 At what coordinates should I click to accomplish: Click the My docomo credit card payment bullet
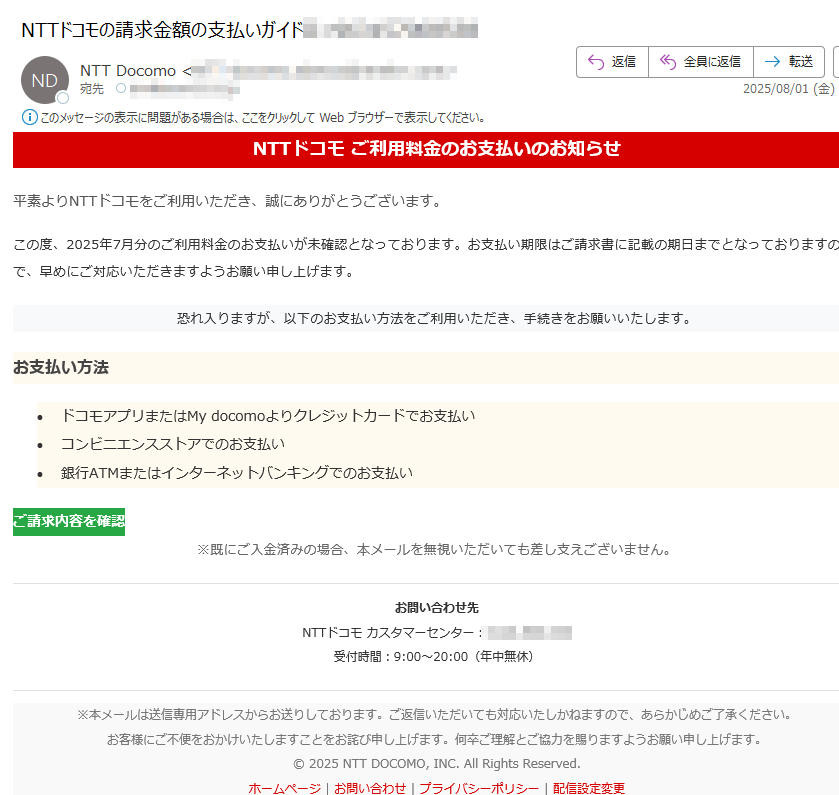pyautogui.click(x=268, y=416)
